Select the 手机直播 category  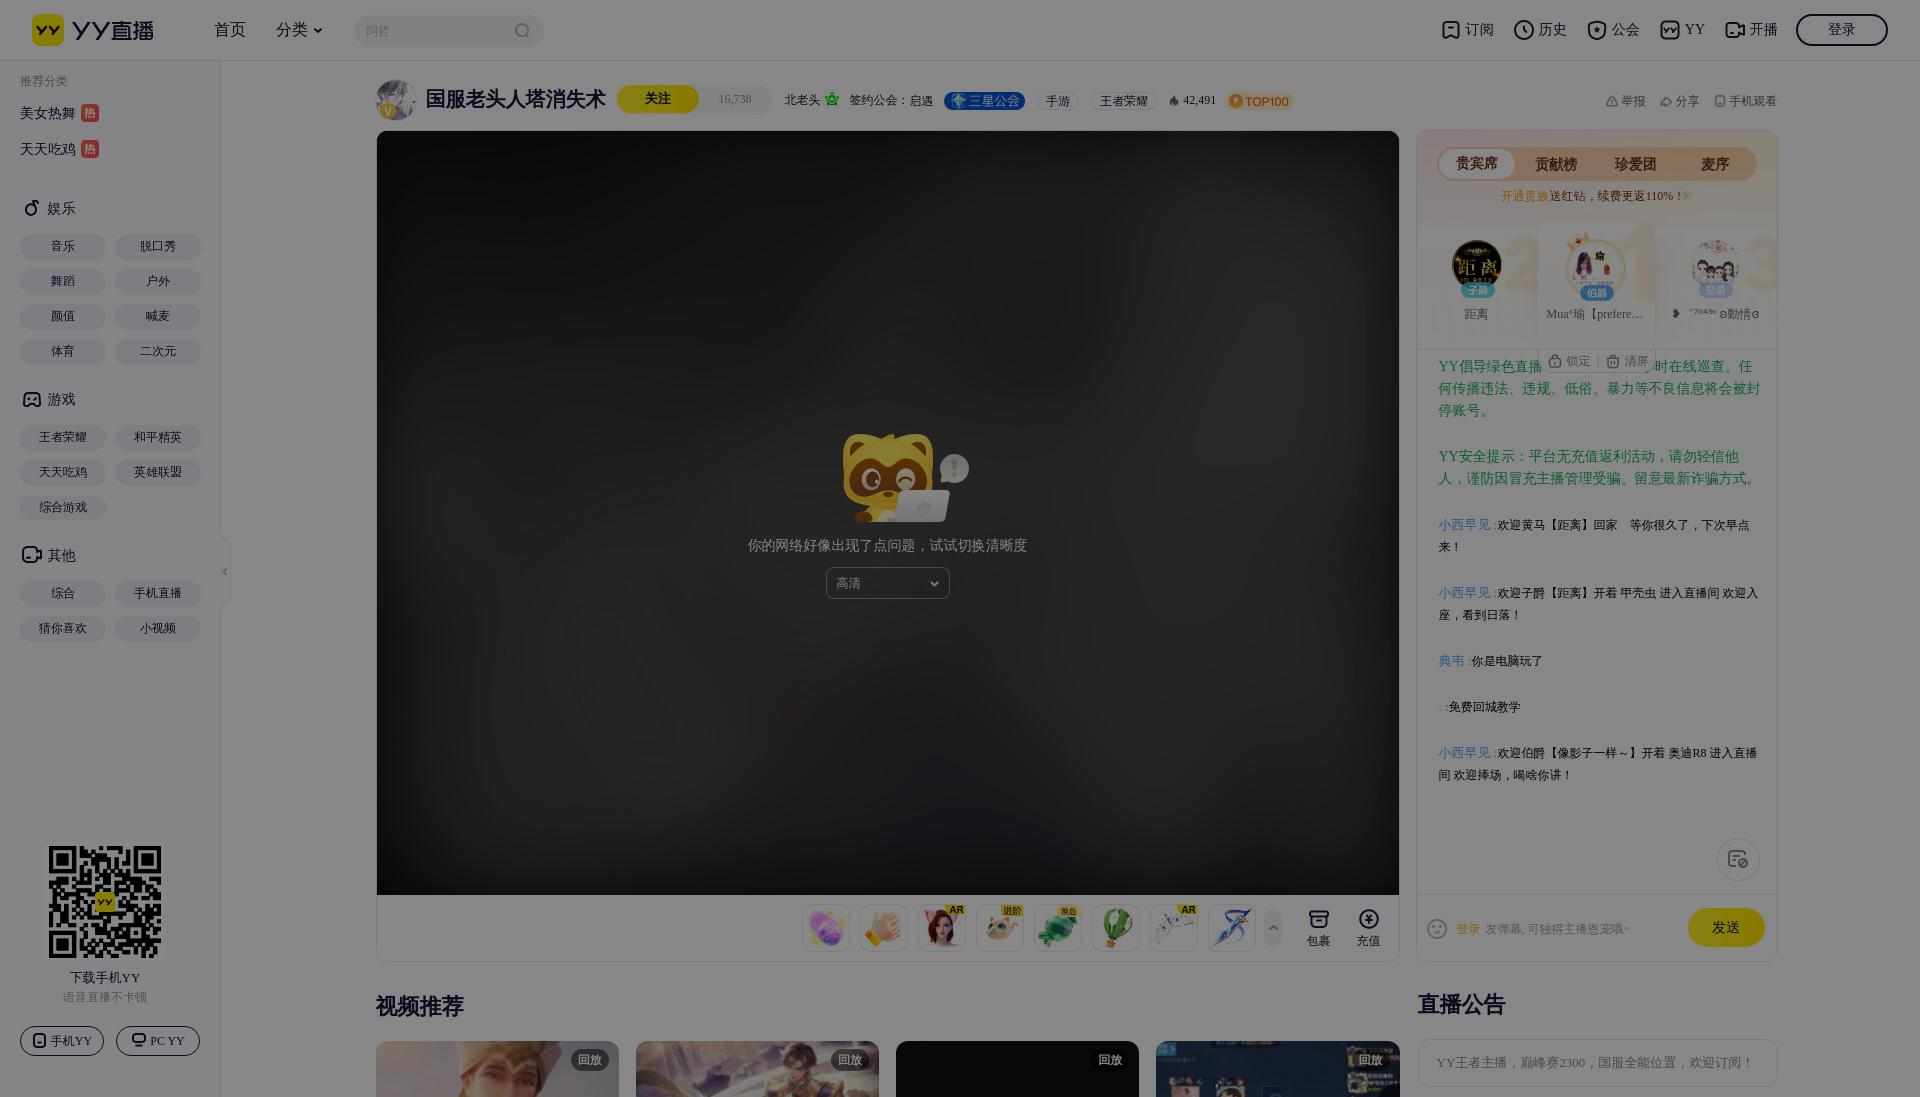point(158,593)
